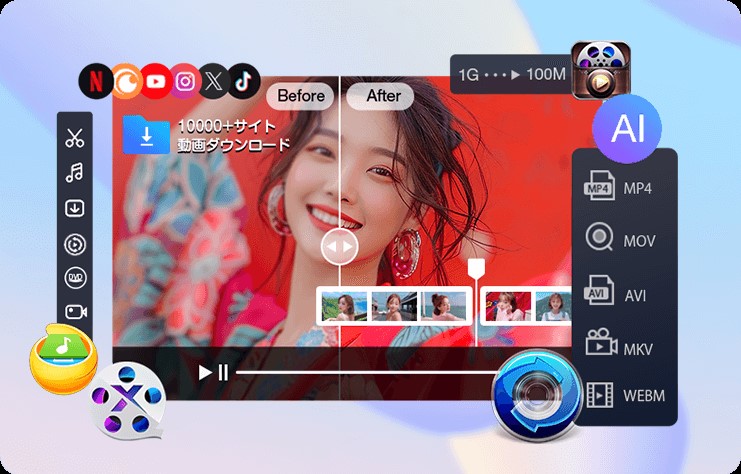741x474 pixels.
Task: Click the AVI text label
Action: point(635,296)
